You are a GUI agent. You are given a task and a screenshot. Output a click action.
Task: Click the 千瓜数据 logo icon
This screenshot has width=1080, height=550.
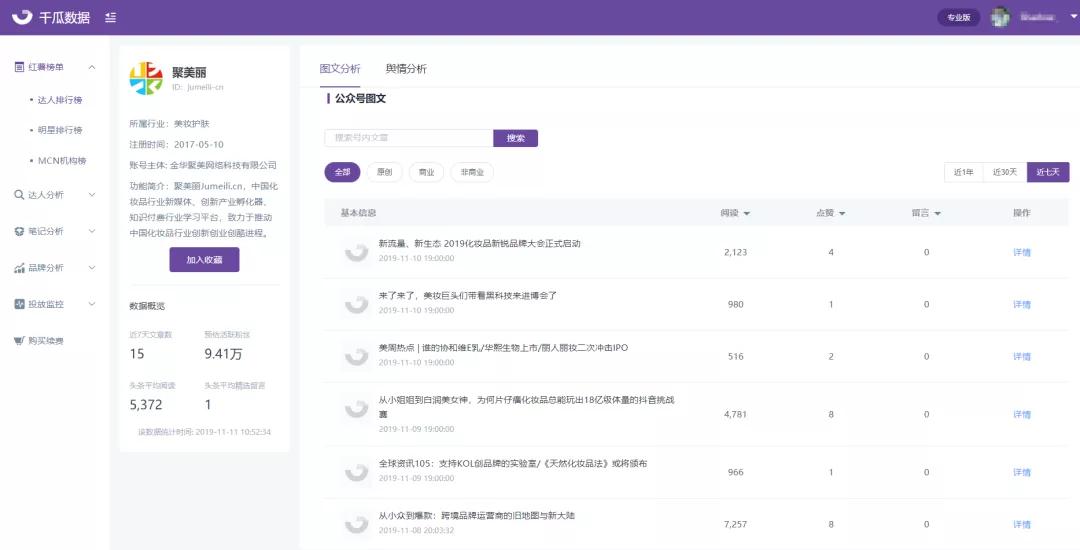point(22,17)
